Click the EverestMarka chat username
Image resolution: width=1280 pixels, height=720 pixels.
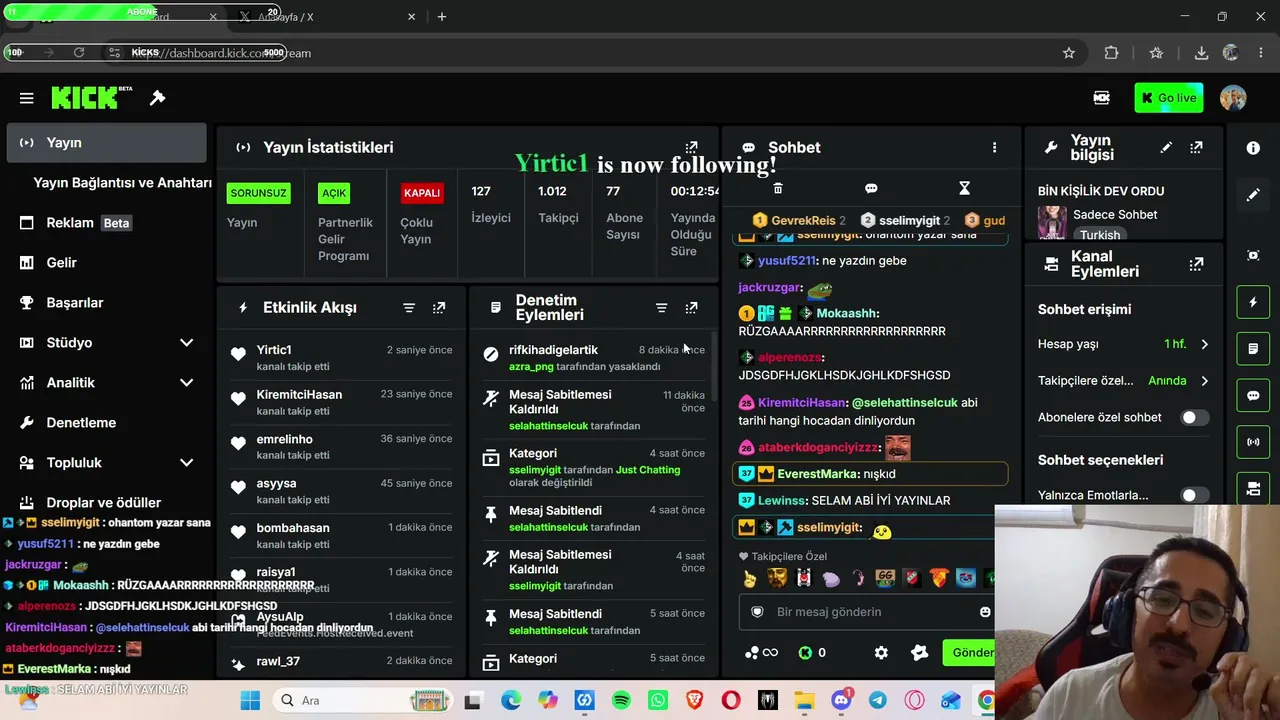pos(817,474)
